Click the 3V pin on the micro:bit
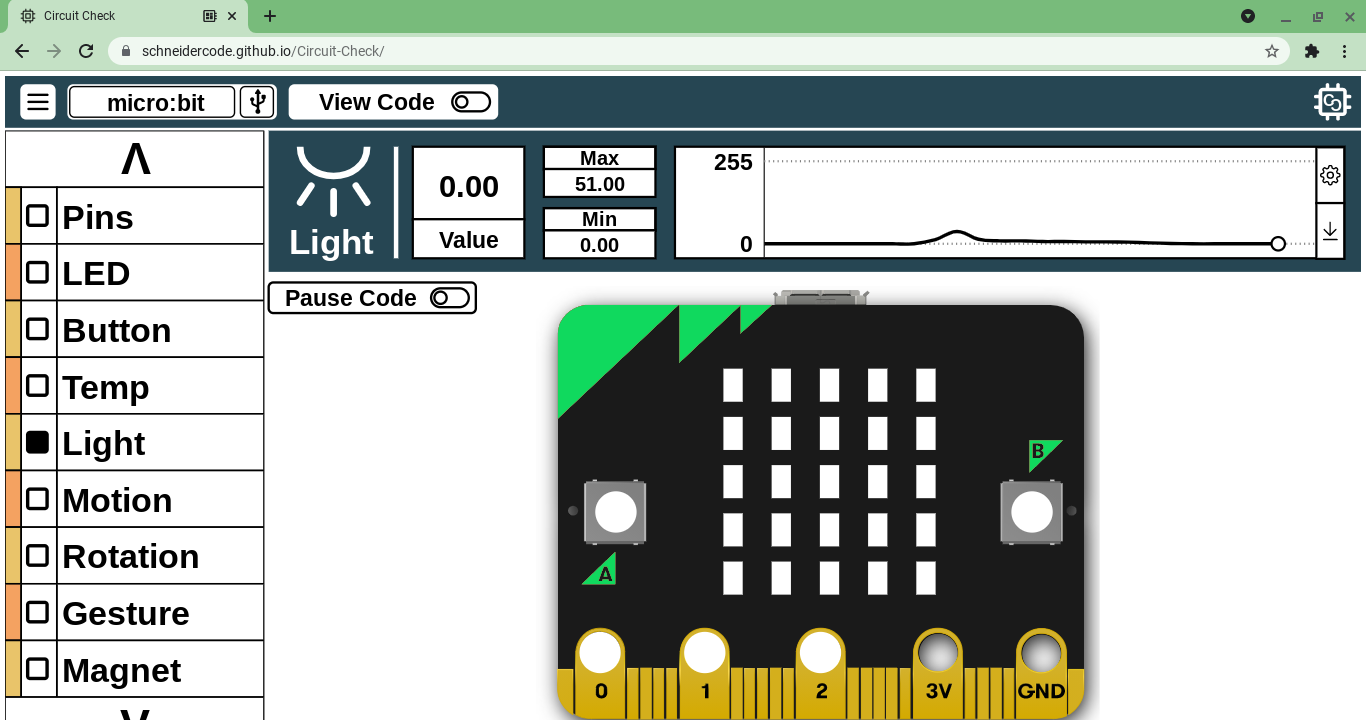 (938, 654)
